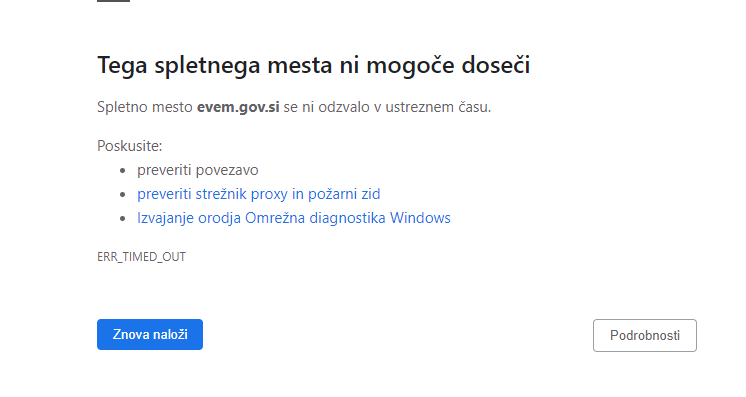Click the preveriti povezavo suggestion text
This screenshot has height=397, width=746.
197,170
